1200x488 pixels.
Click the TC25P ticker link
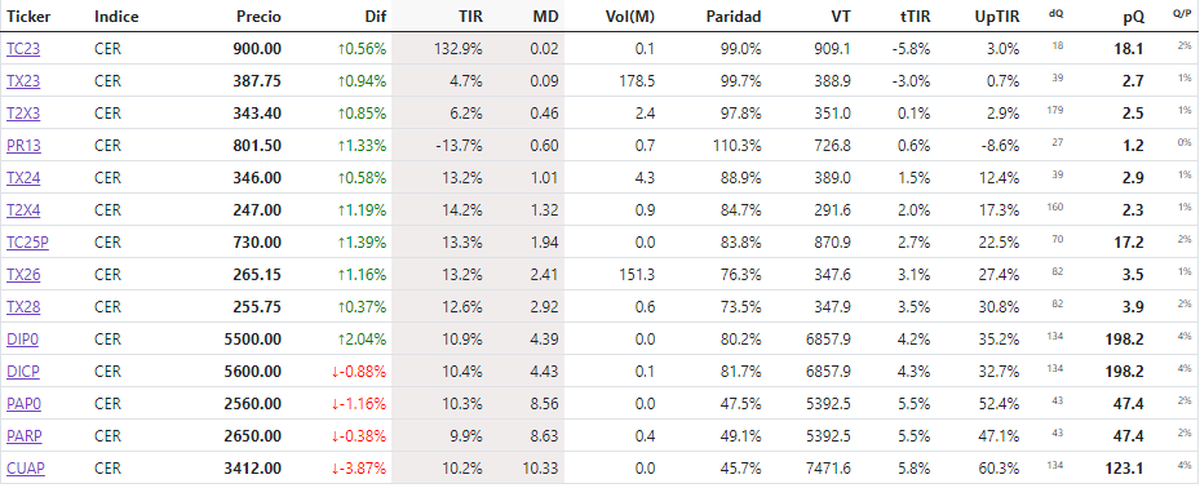pos(27,242)
